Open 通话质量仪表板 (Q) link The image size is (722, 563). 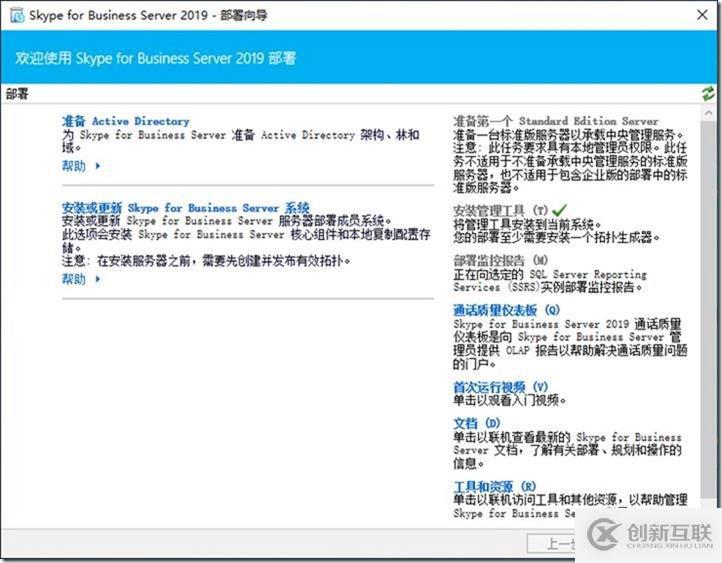click(507, 310)
